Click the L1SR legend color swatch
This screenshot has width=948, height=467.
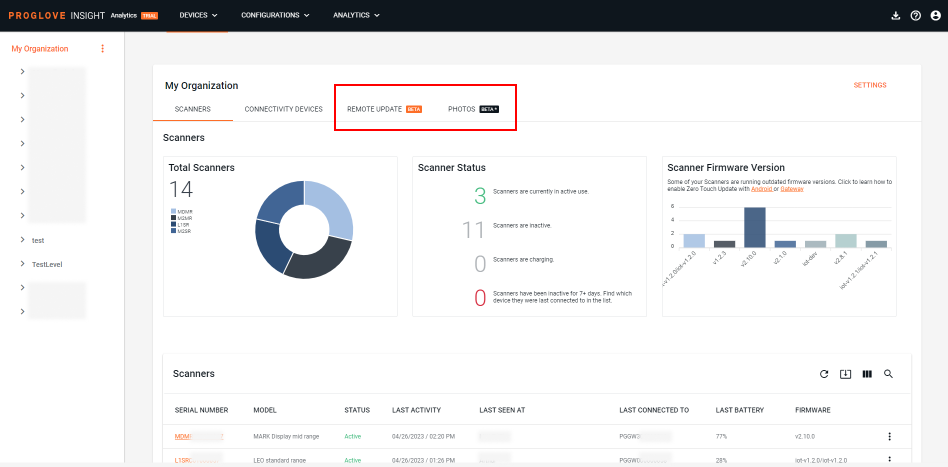pos(174,224)
